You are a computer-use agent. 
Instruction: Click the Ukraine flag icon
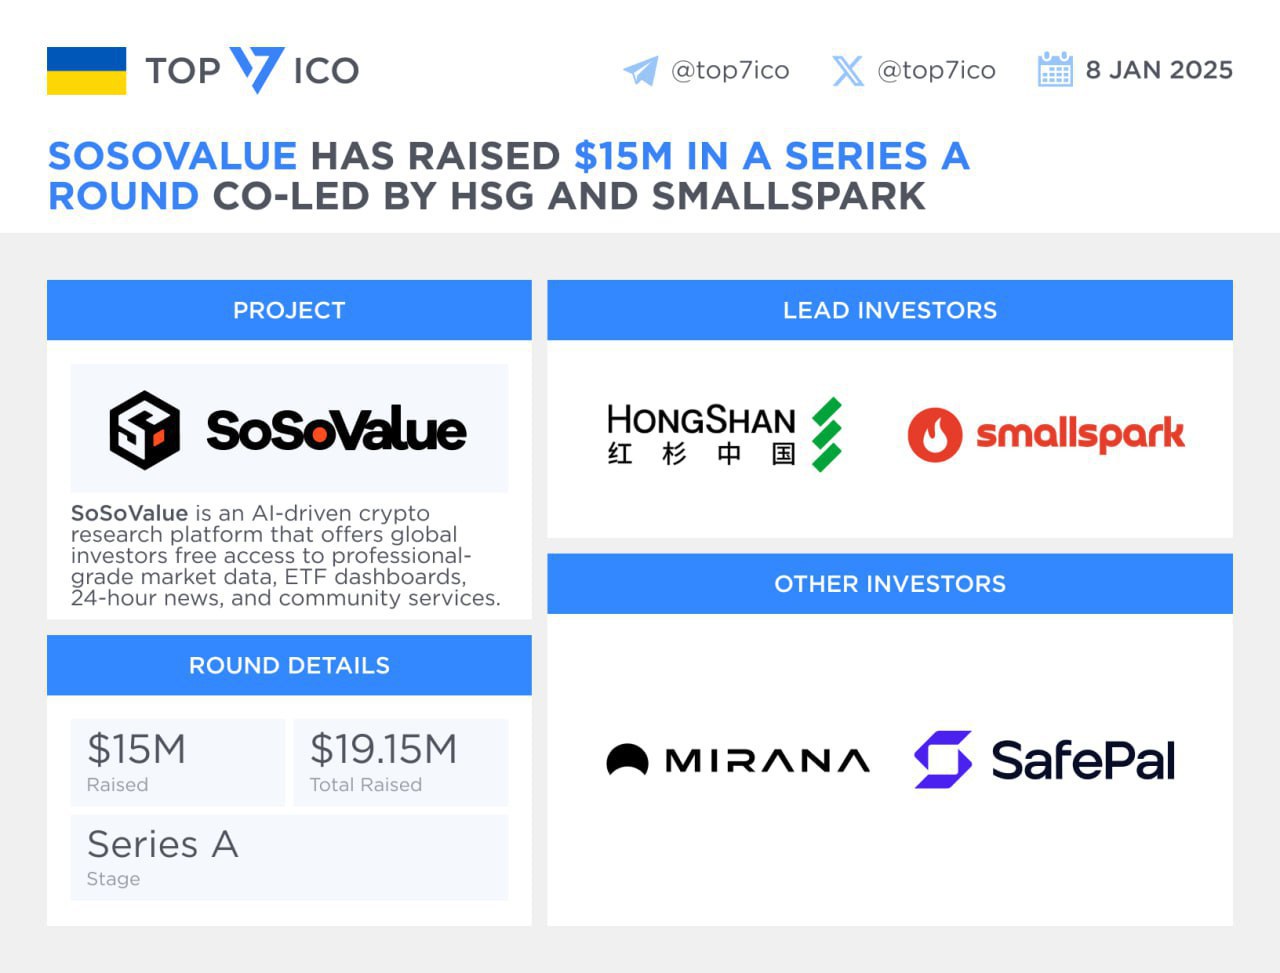tap(86, 71)
